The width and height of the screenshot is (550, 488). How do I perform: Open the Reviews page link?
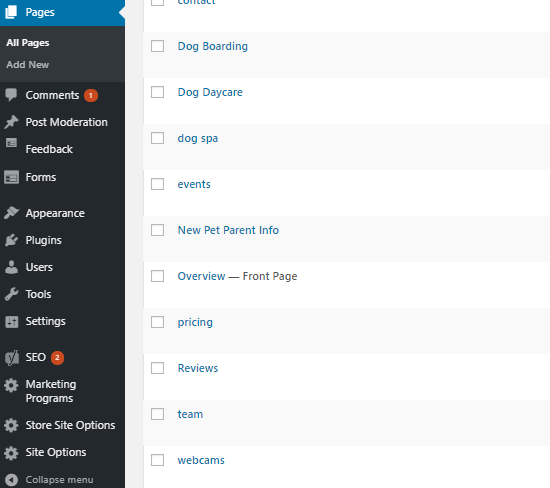198,368
